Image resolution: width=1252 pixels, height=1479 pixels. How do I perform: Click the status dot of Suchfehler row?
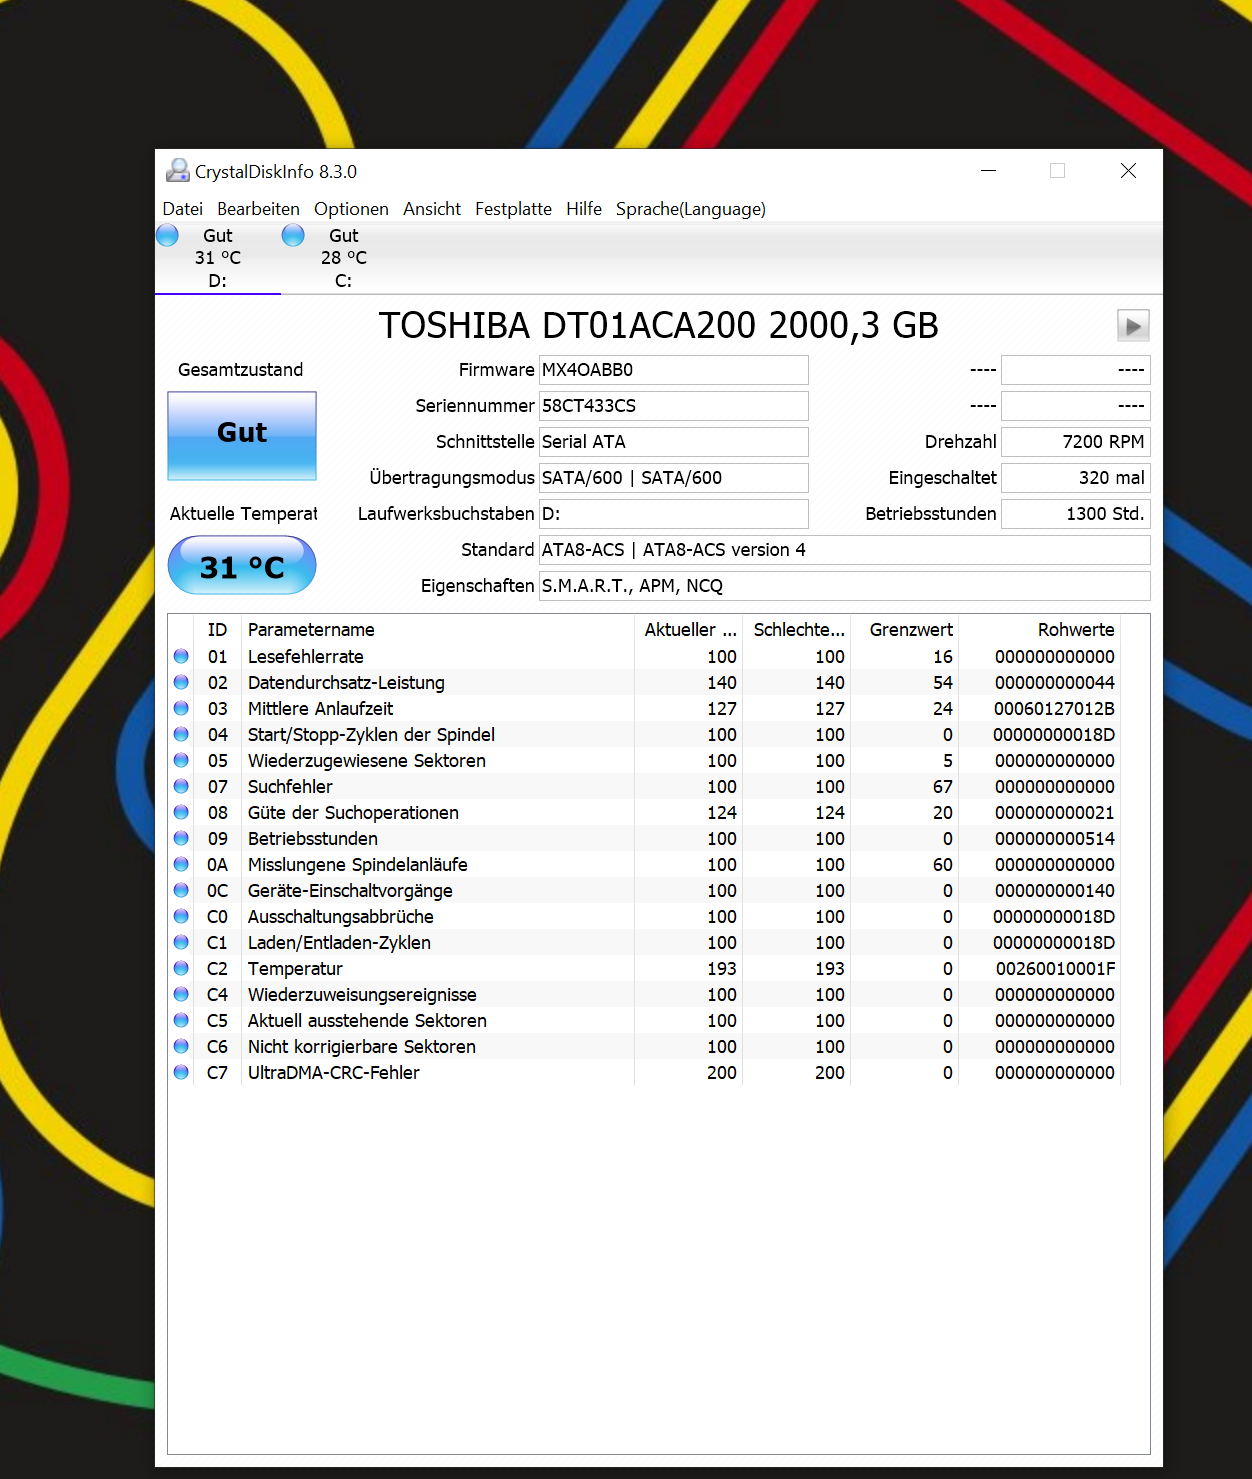tap(181, 786)
